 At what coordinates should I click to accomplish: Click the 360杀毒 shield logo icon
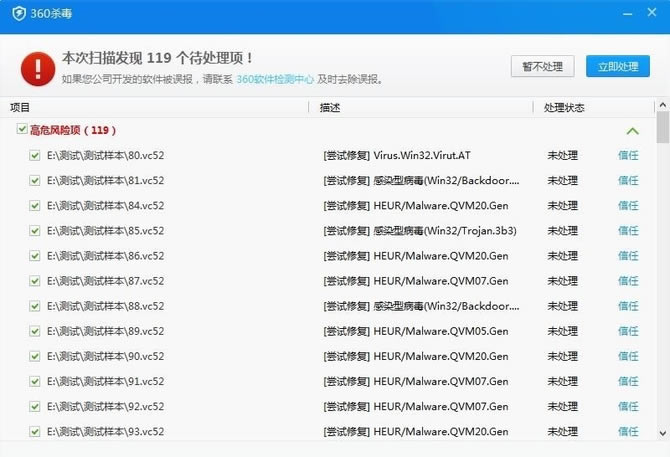[19, 13]
